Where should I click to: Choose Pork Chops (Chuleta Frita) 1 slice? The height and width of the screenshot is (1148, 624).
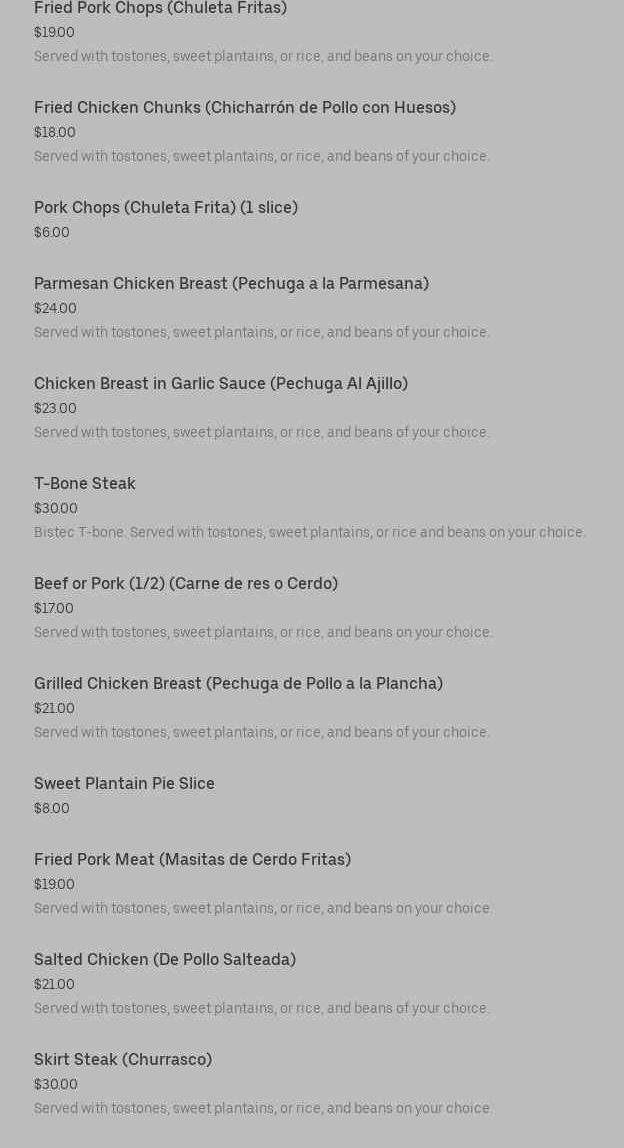166,208
